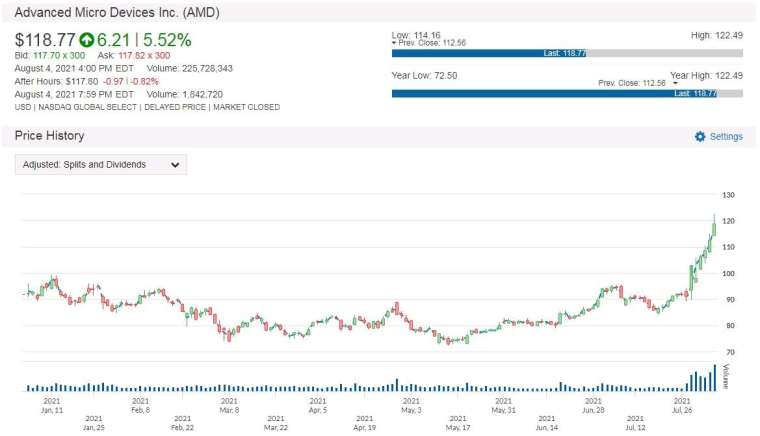Image resolution: width=760 pixels, height=436 pixels.
Task: Click the Mar, 22 date axis label
Action: click(276, 423)
